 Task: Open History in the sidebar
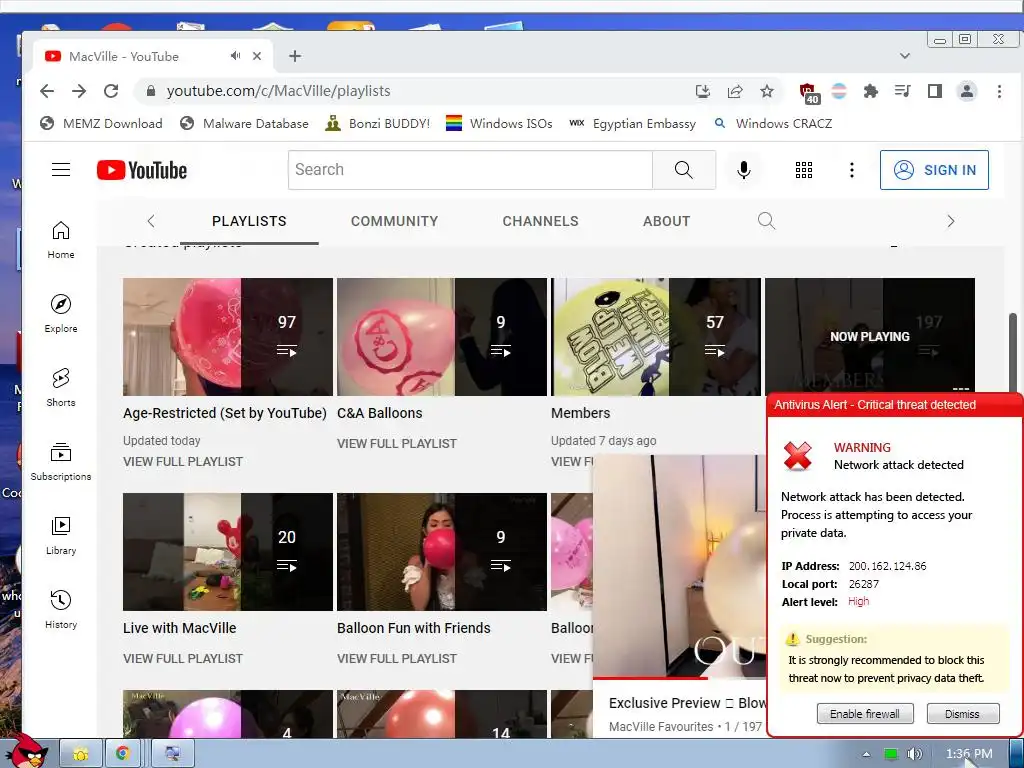(61, 609)
